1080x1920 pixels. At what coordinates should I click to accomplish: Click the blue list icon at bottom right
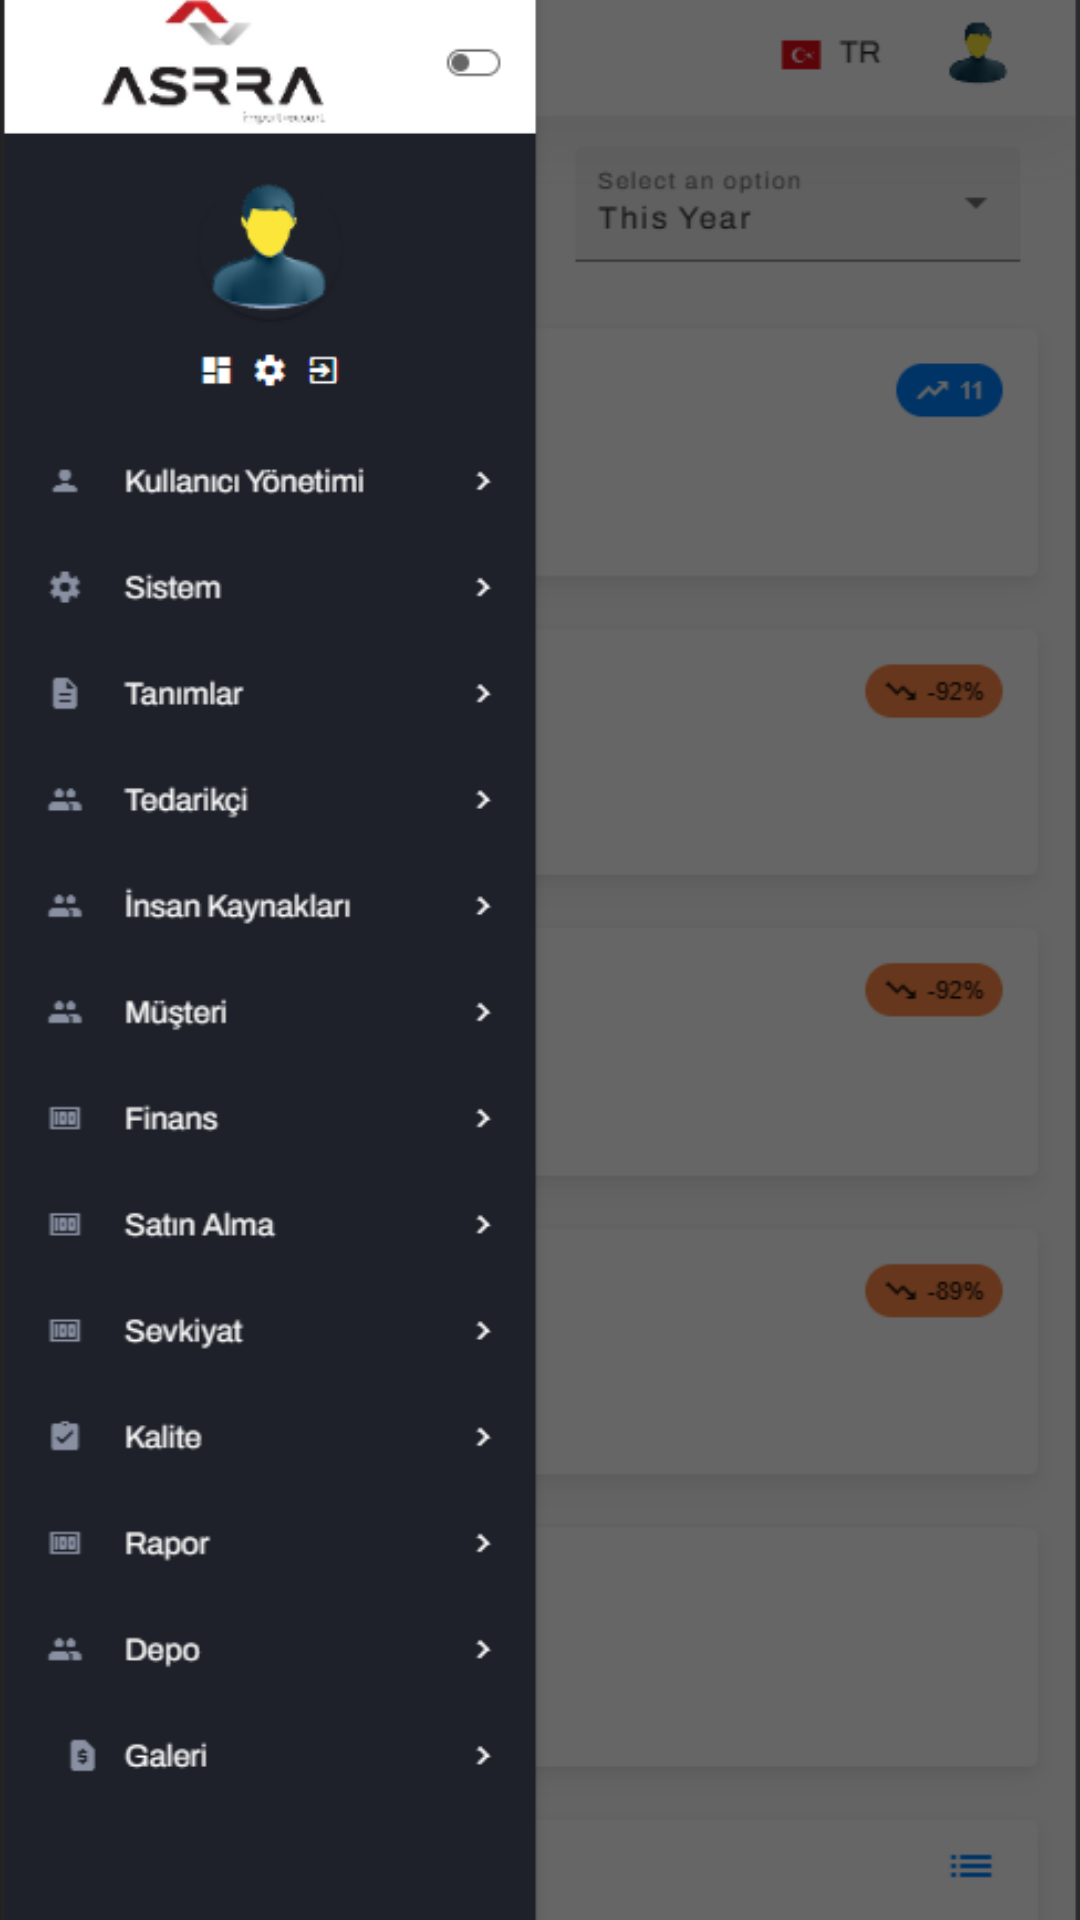pyautogui.click(x=970, y=1866)
